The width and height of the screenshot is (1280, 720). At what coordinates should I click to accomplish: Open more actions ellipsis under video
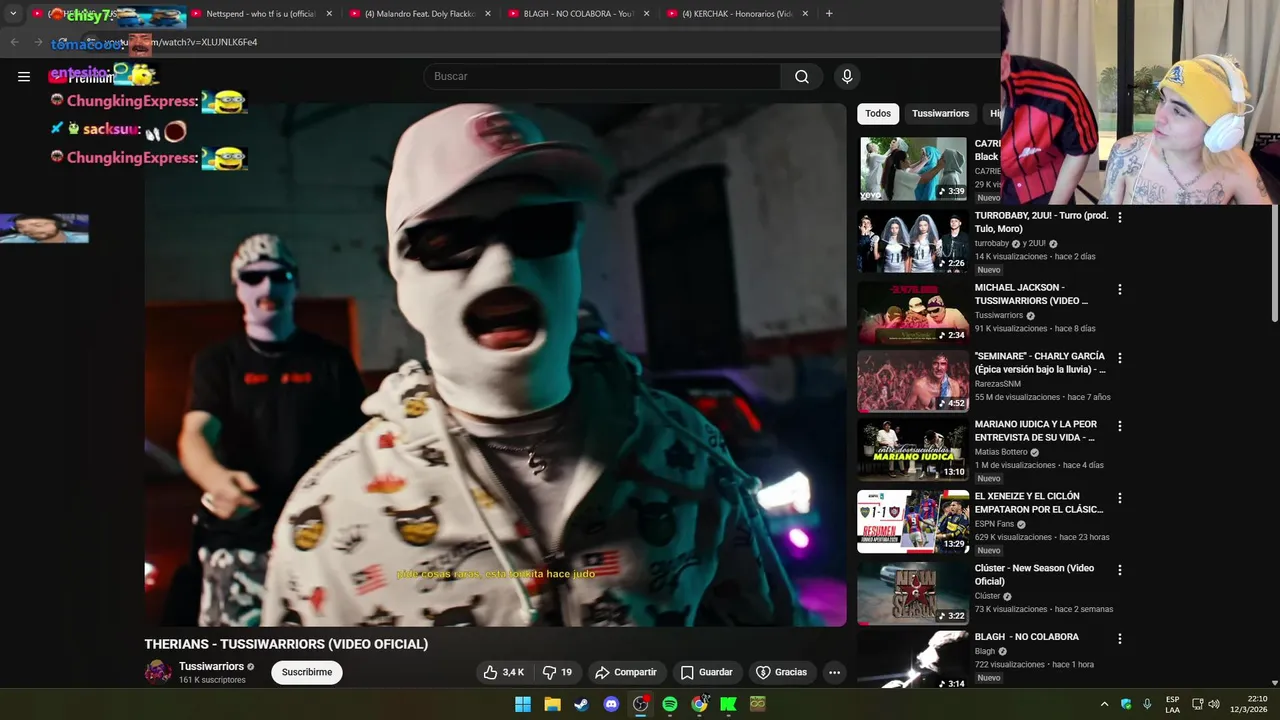coord(834,672)
